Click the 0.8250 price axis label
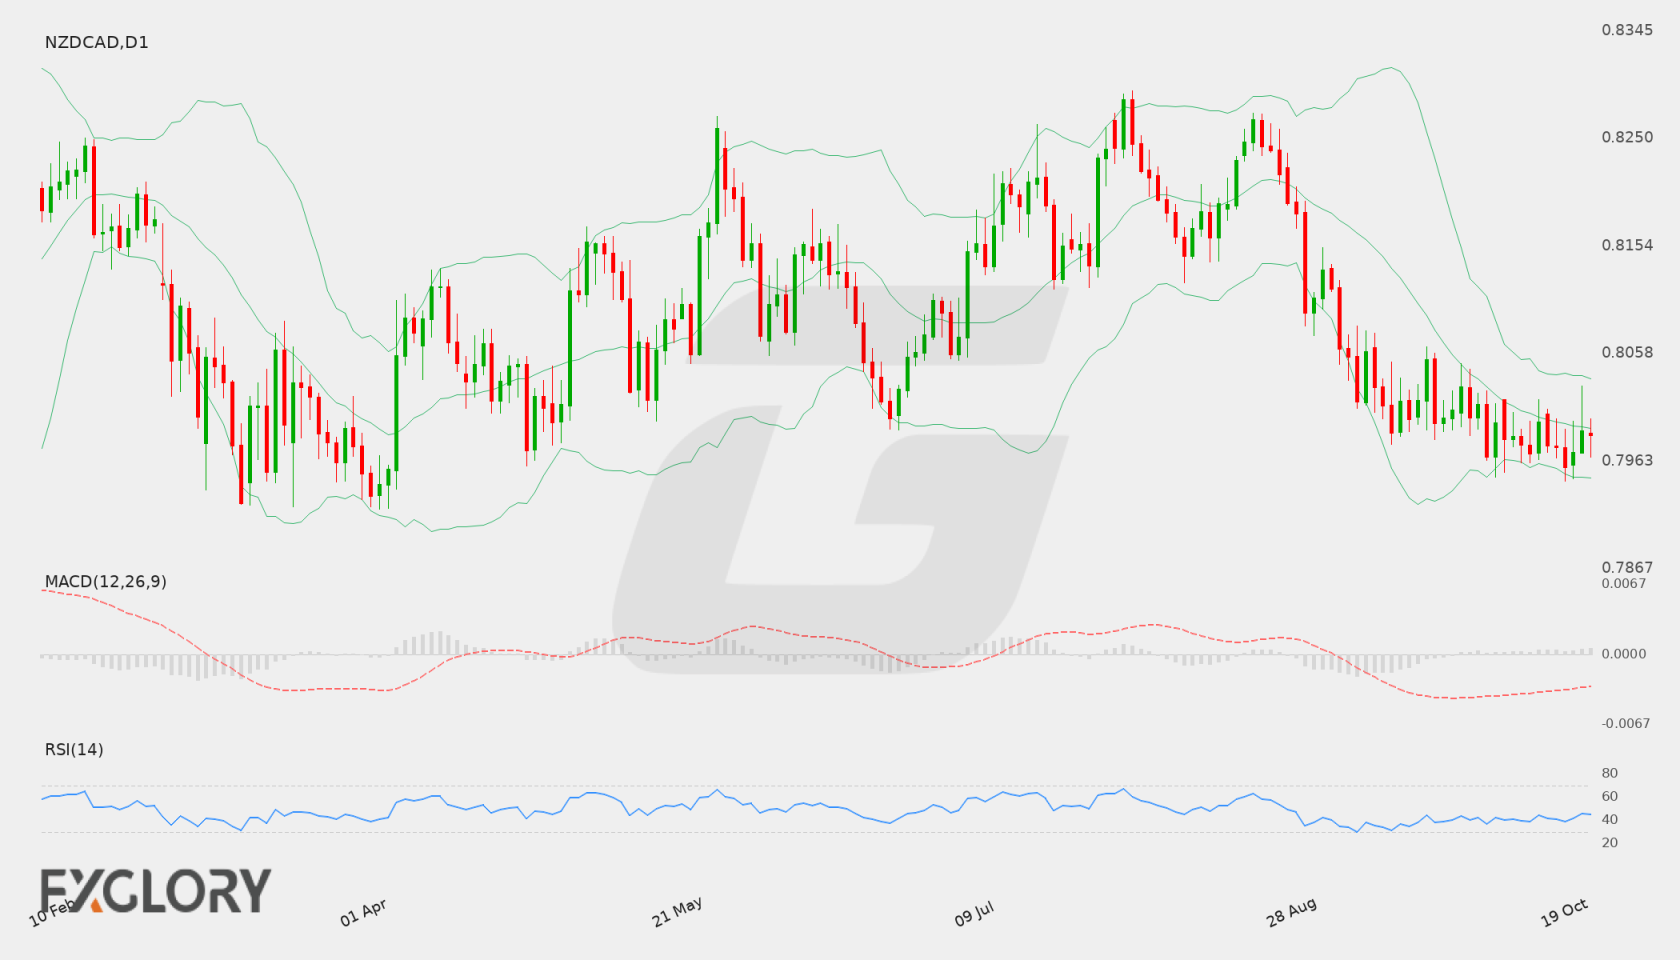Screen dimensions: 1680x960 click(x=1627, y=137)
